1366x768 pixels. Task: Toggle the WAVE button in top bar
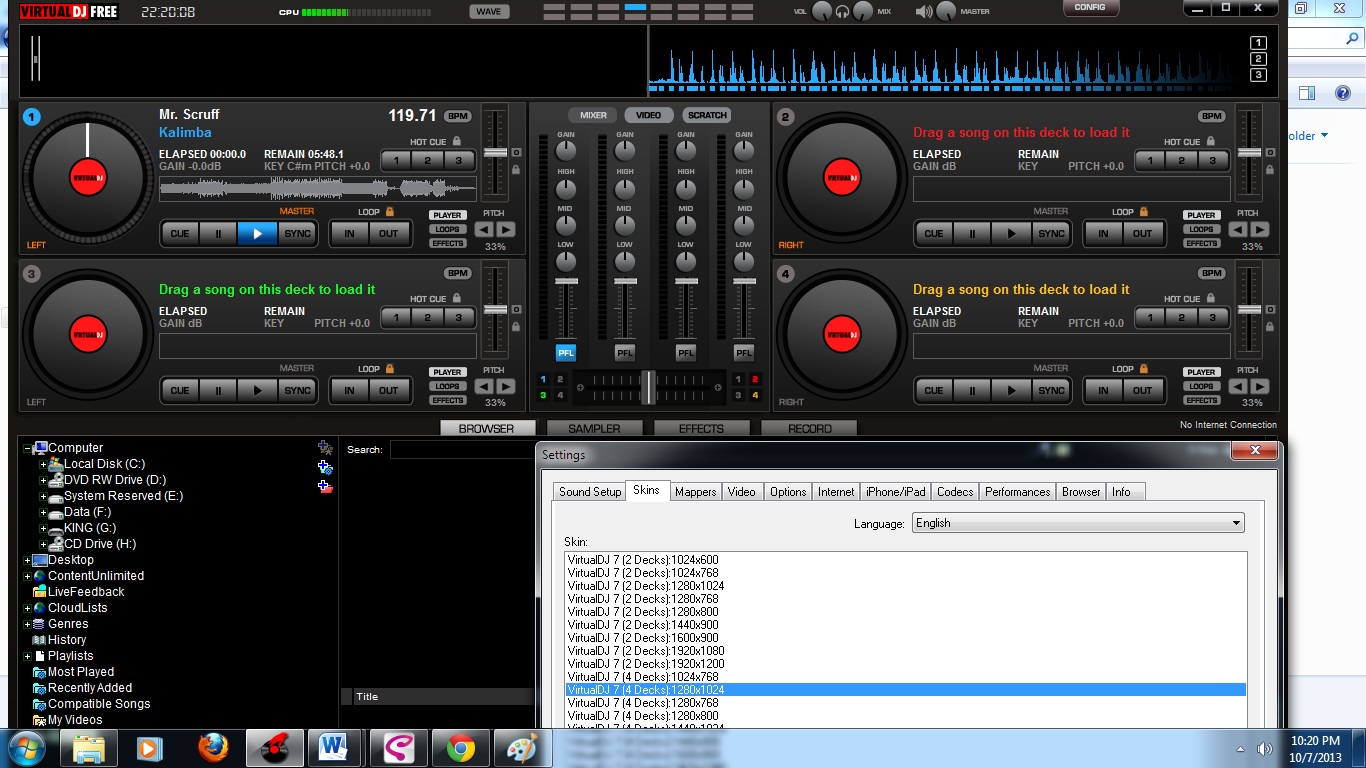click(489, 12)
